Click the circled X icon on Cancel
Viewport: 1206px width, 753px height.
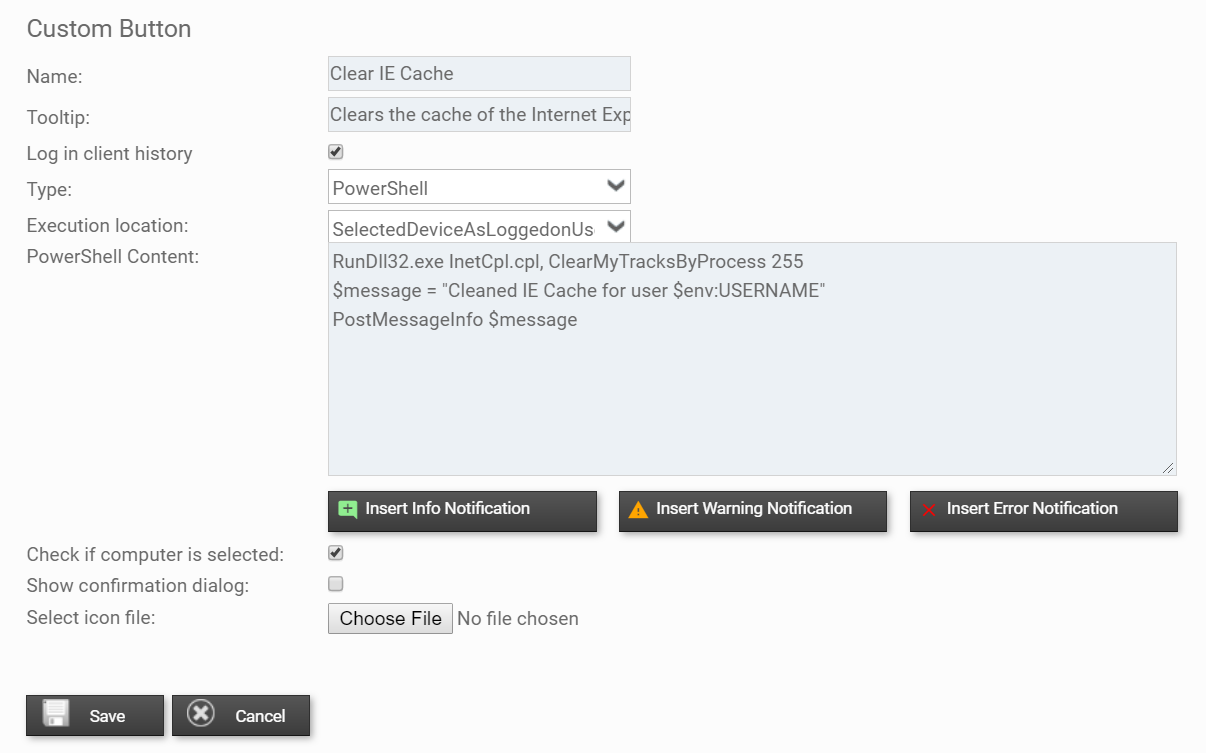201,714
